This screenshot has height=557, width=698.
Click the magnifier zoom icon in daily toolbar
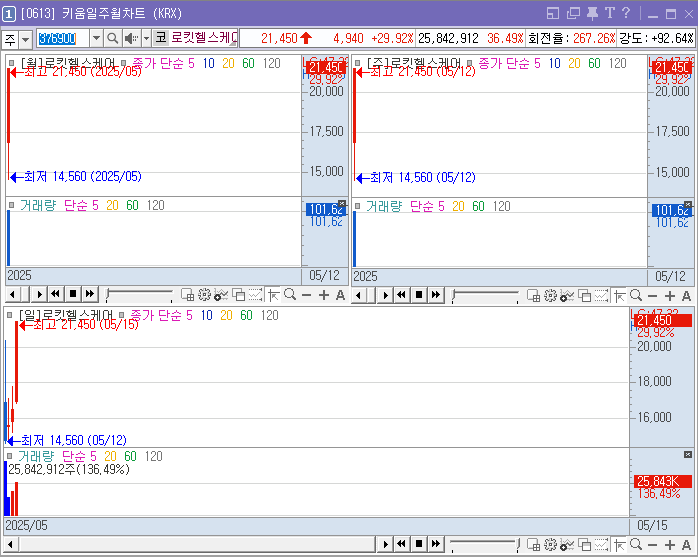636,544
